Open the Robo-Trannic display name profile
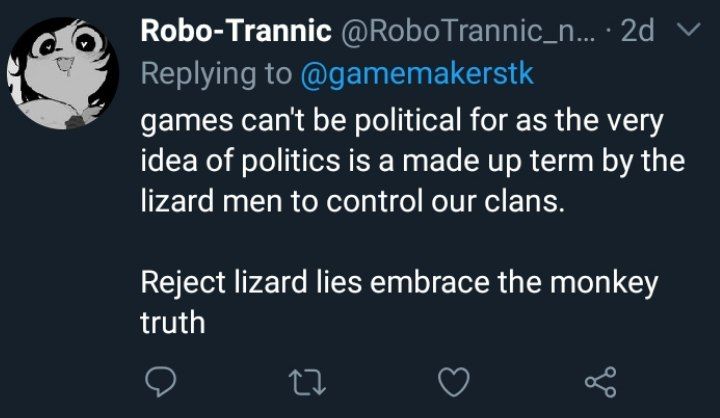 tap(236, 33)
